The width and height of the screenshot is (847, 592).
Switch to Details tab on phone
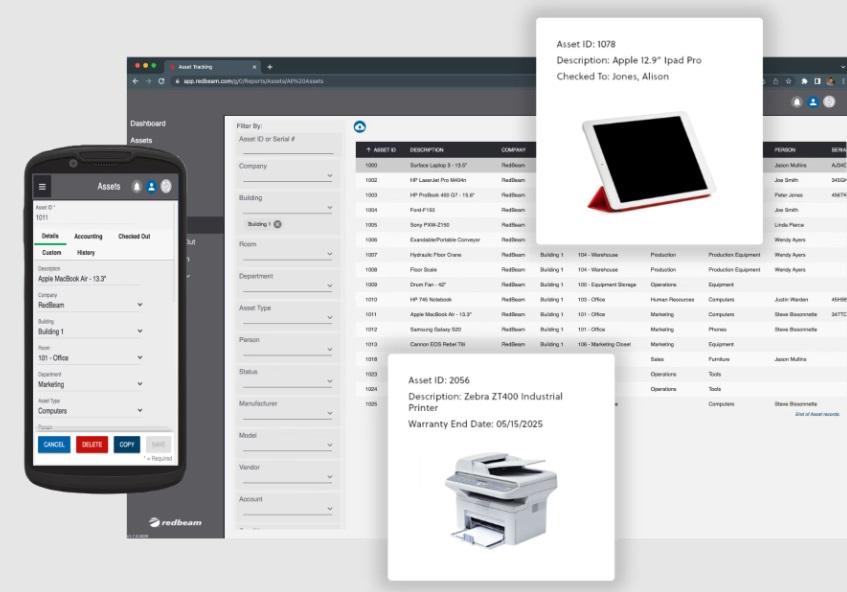(50, 236)
